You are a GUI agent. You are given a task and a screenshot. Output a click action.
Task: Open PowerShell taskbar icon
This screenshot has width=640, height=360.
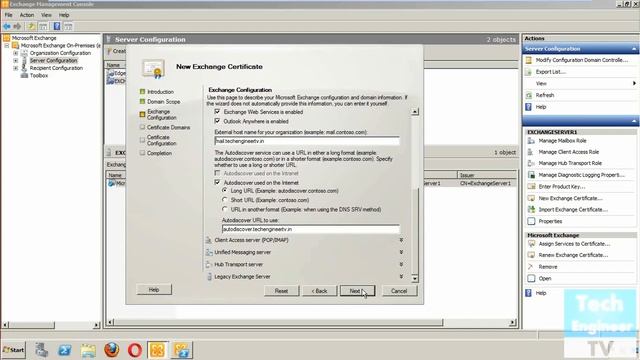(x=64, y=350)
